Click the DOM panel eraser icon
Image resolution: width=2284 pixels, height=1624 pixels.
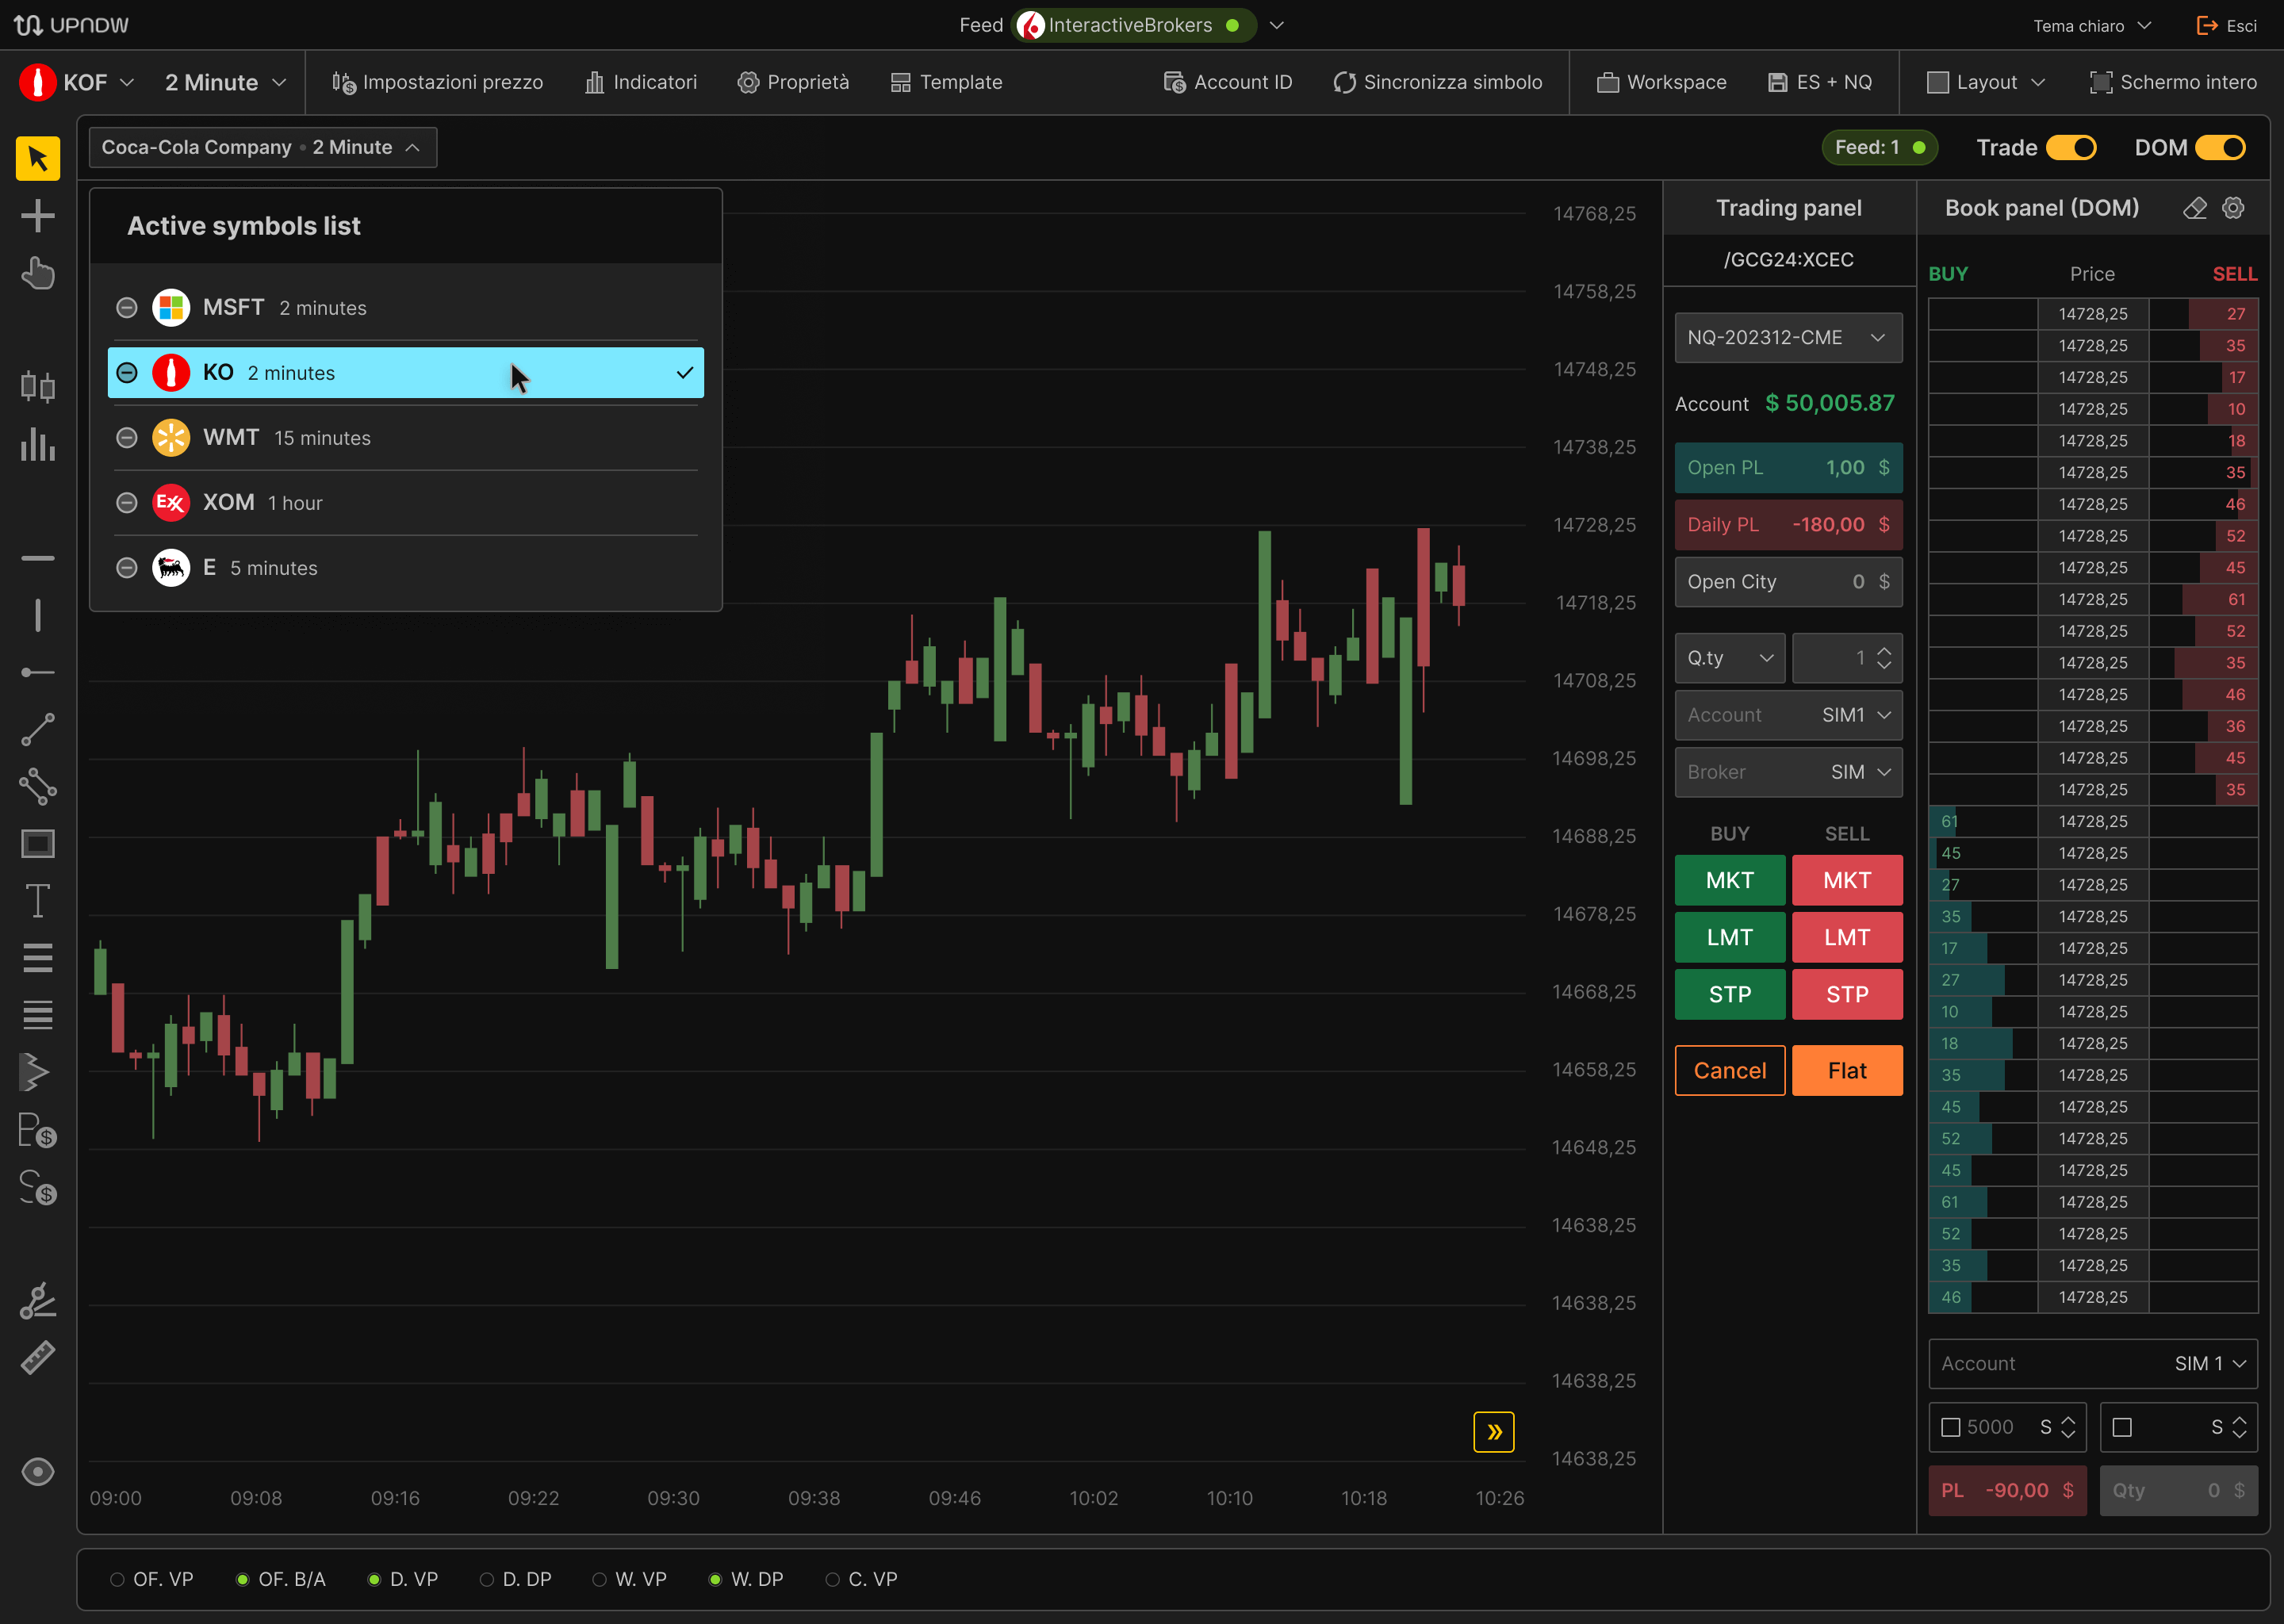(2195, 208)
